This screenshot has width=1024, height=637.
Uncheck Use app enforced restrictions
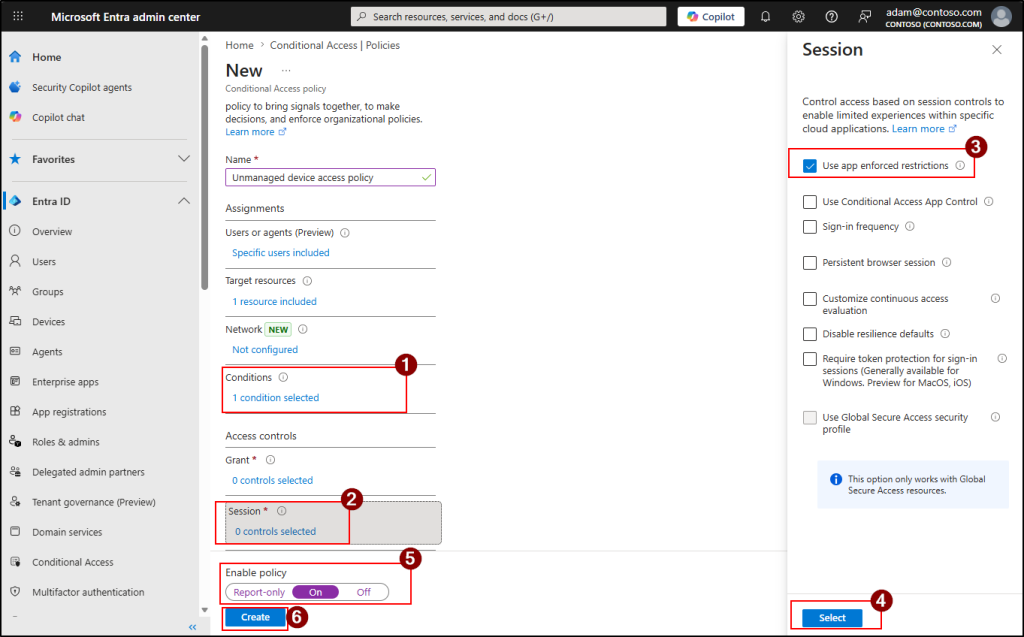[810, 166]
